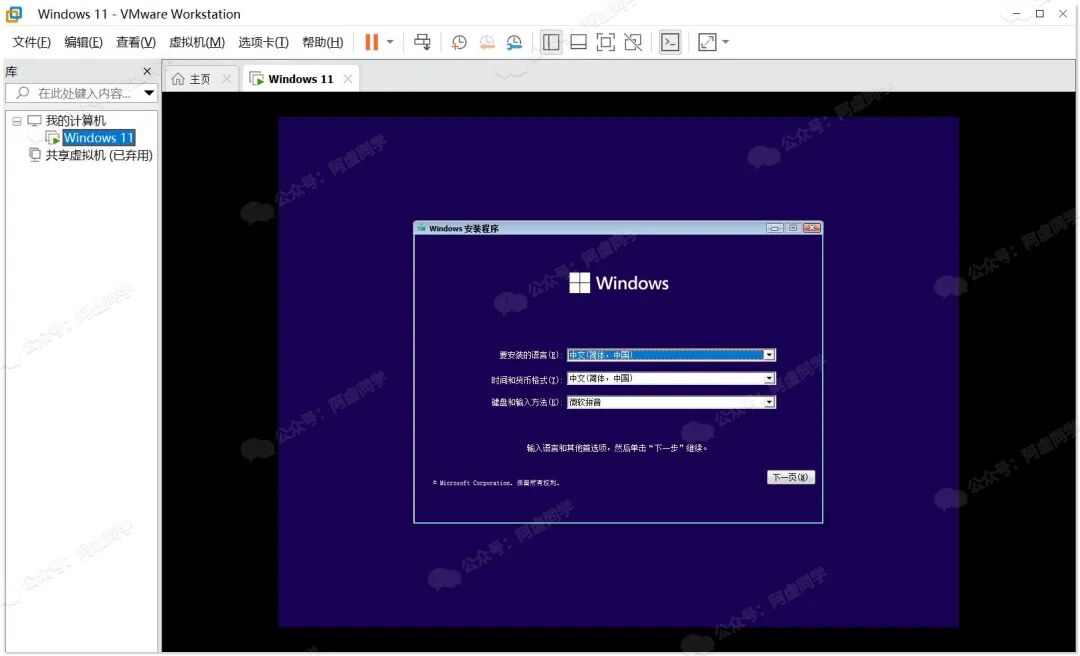The width and height of the screenshot is (1080, 656).
Task: Click the 下一页(N) button
Action: click(791, 477)
